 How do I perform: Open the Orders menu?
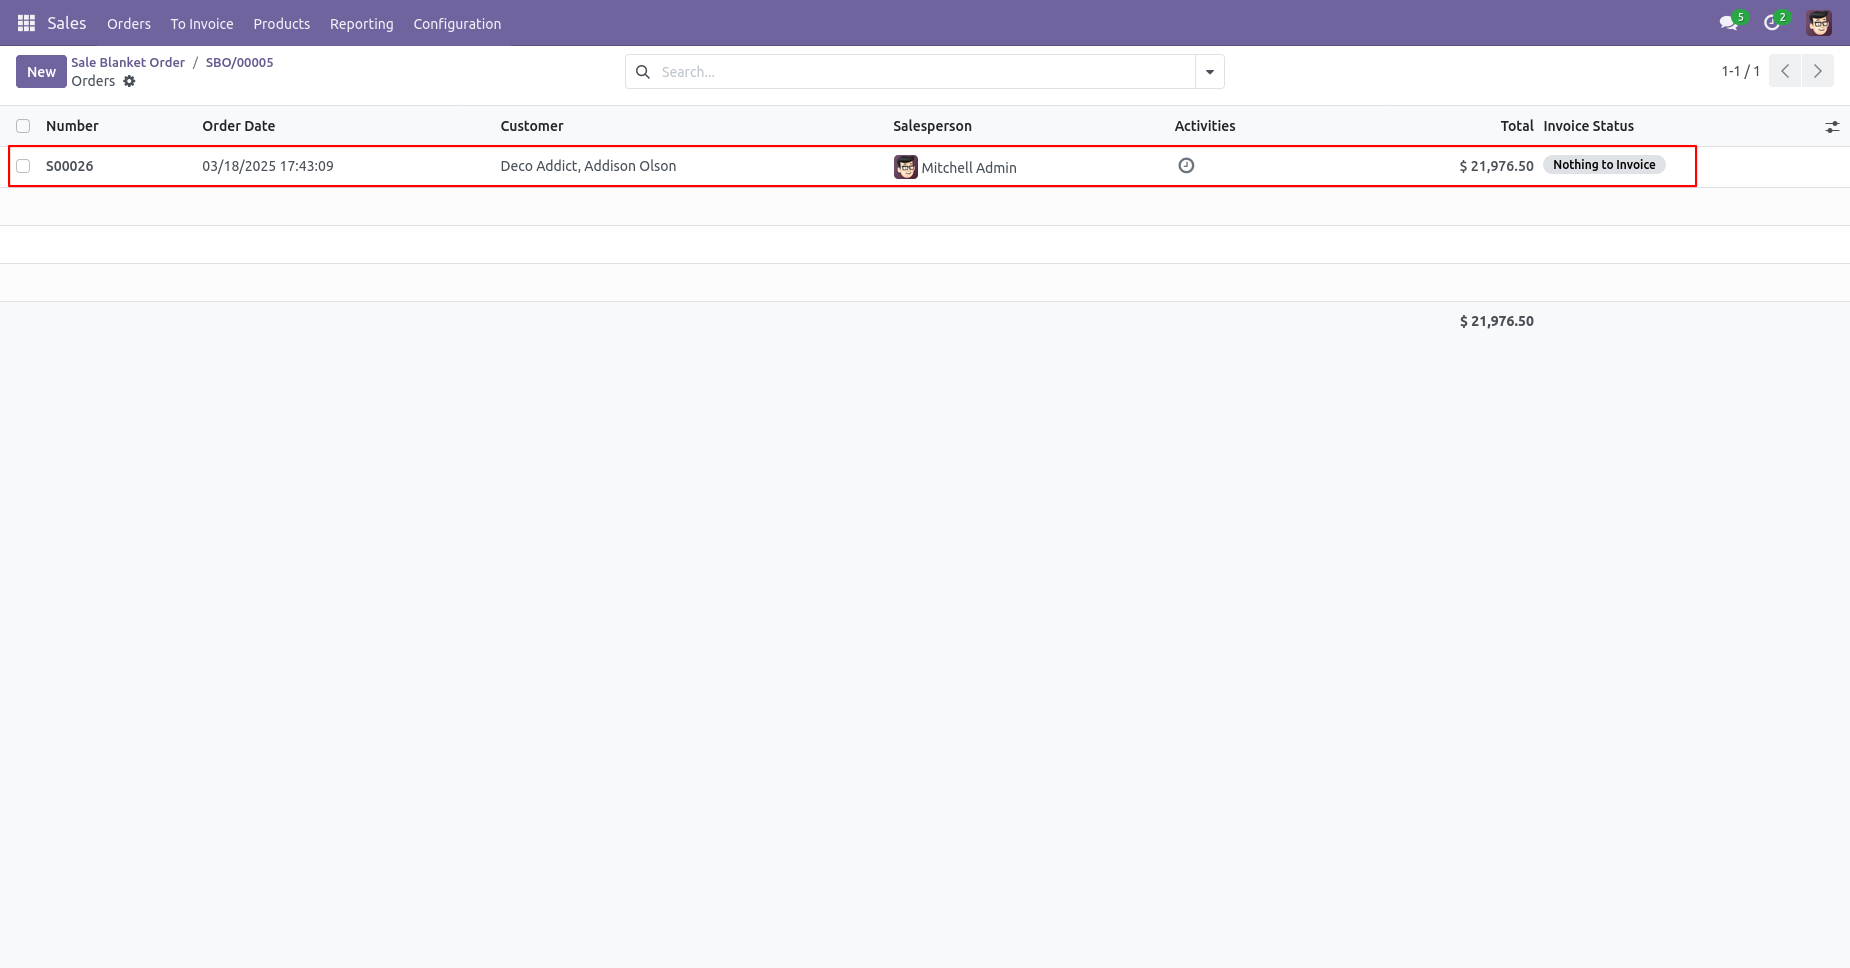[129, 24]
